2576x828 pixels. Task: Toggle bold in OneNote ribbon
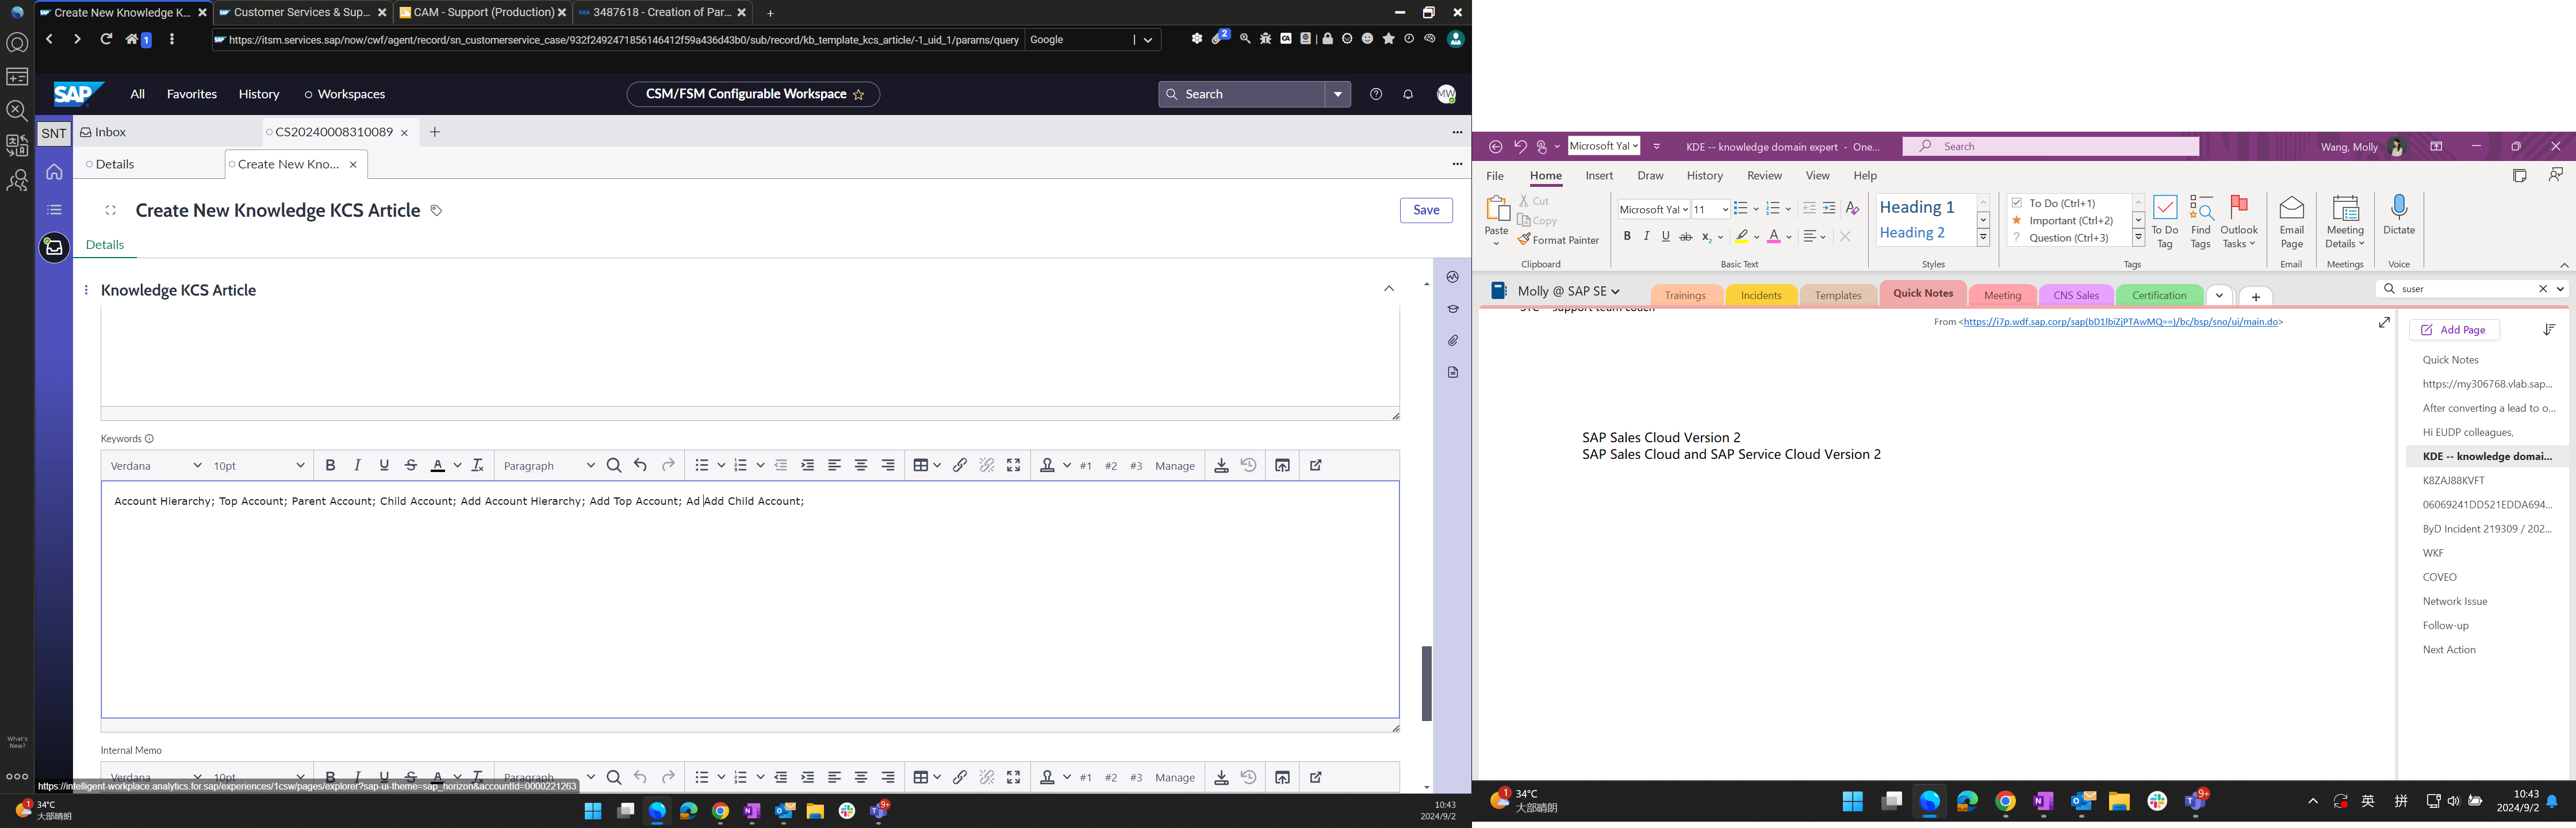[x=1627, y=236]
